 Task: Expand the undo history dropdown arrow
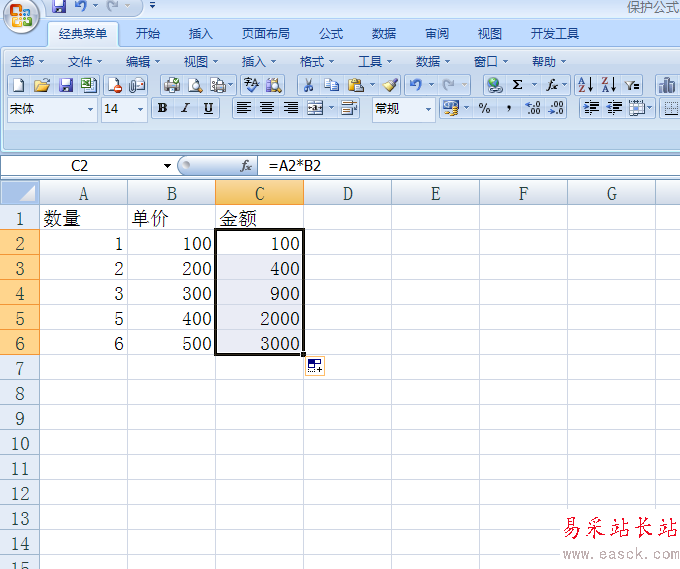point(432,85)
